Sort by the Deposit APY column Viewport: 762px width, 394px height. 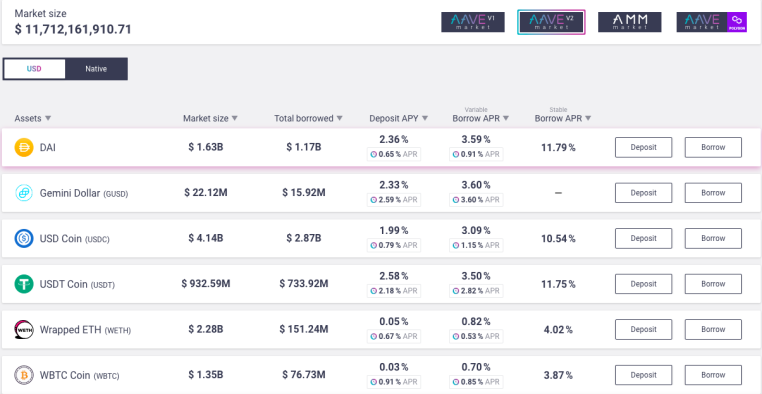[x=398, y=119]
